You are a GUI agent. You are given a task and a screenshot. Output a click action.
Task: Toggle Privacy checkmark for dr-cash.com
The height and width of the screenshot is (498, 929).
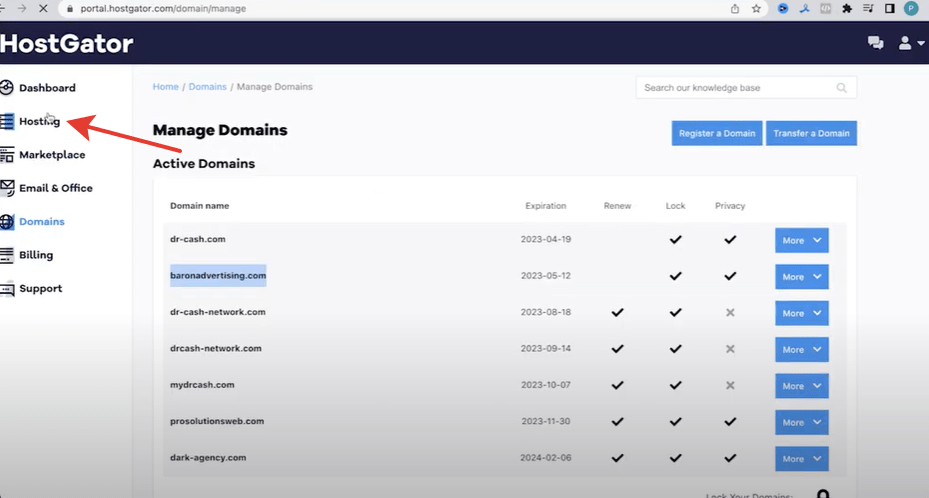tap(730, 239)
